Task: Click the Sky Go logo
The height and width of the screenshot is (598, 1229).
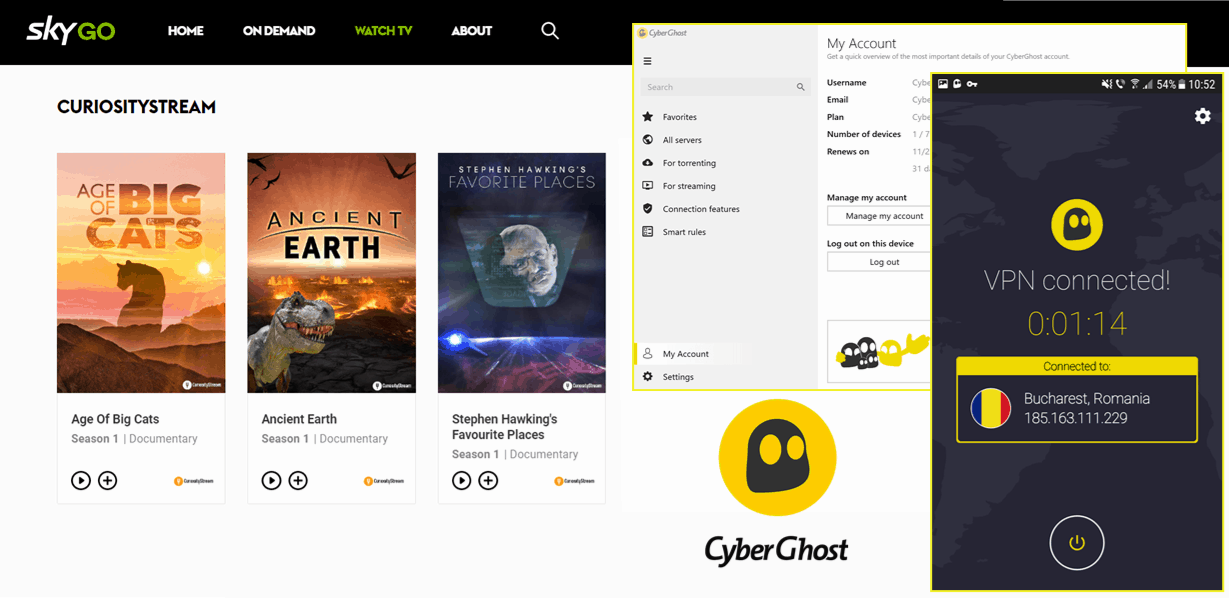Action: pyautogui.click(x=70, y=30)
